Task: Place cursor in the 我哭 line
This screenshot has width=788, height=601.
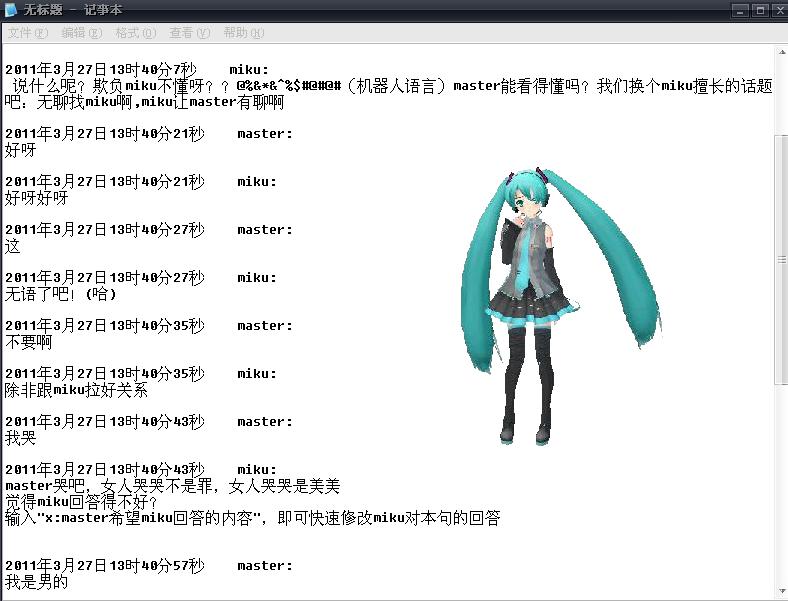Action: click(20, 438)
